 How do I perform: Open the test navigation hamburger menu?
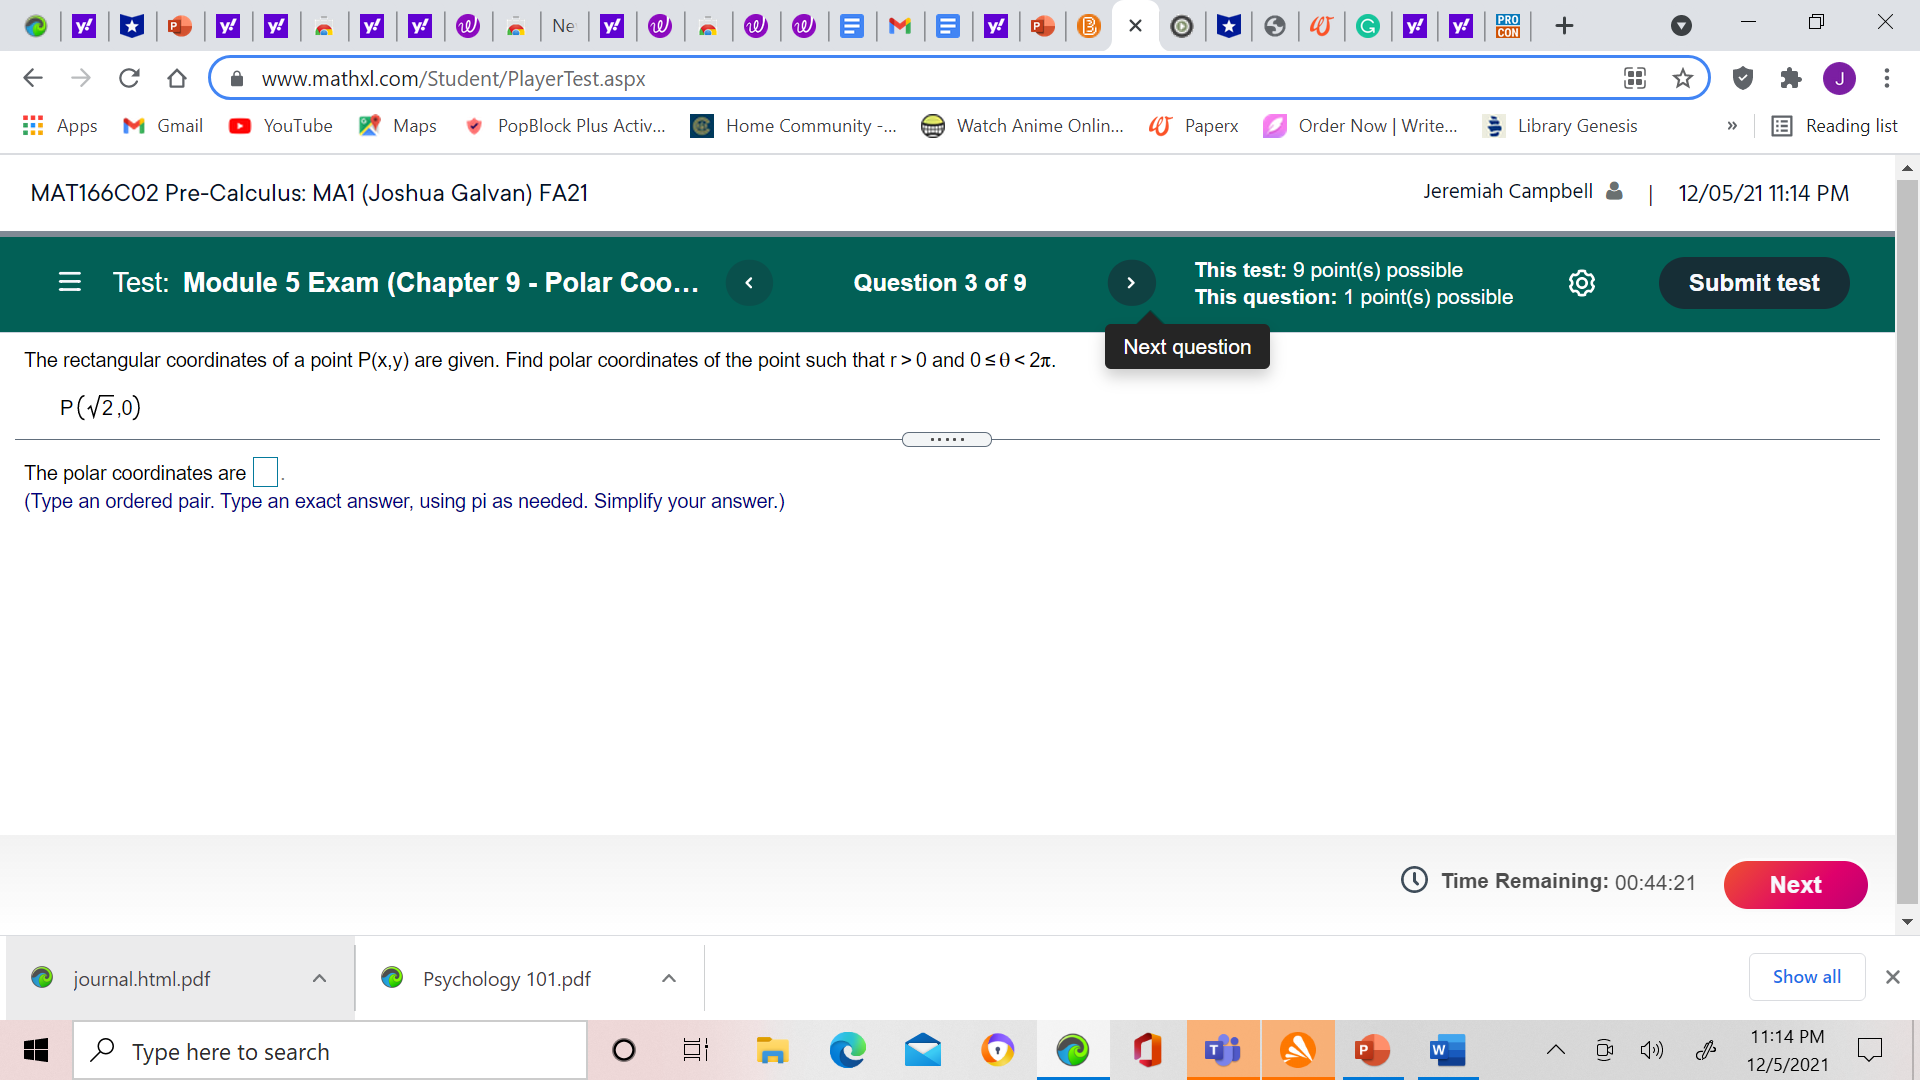[69, 283]
